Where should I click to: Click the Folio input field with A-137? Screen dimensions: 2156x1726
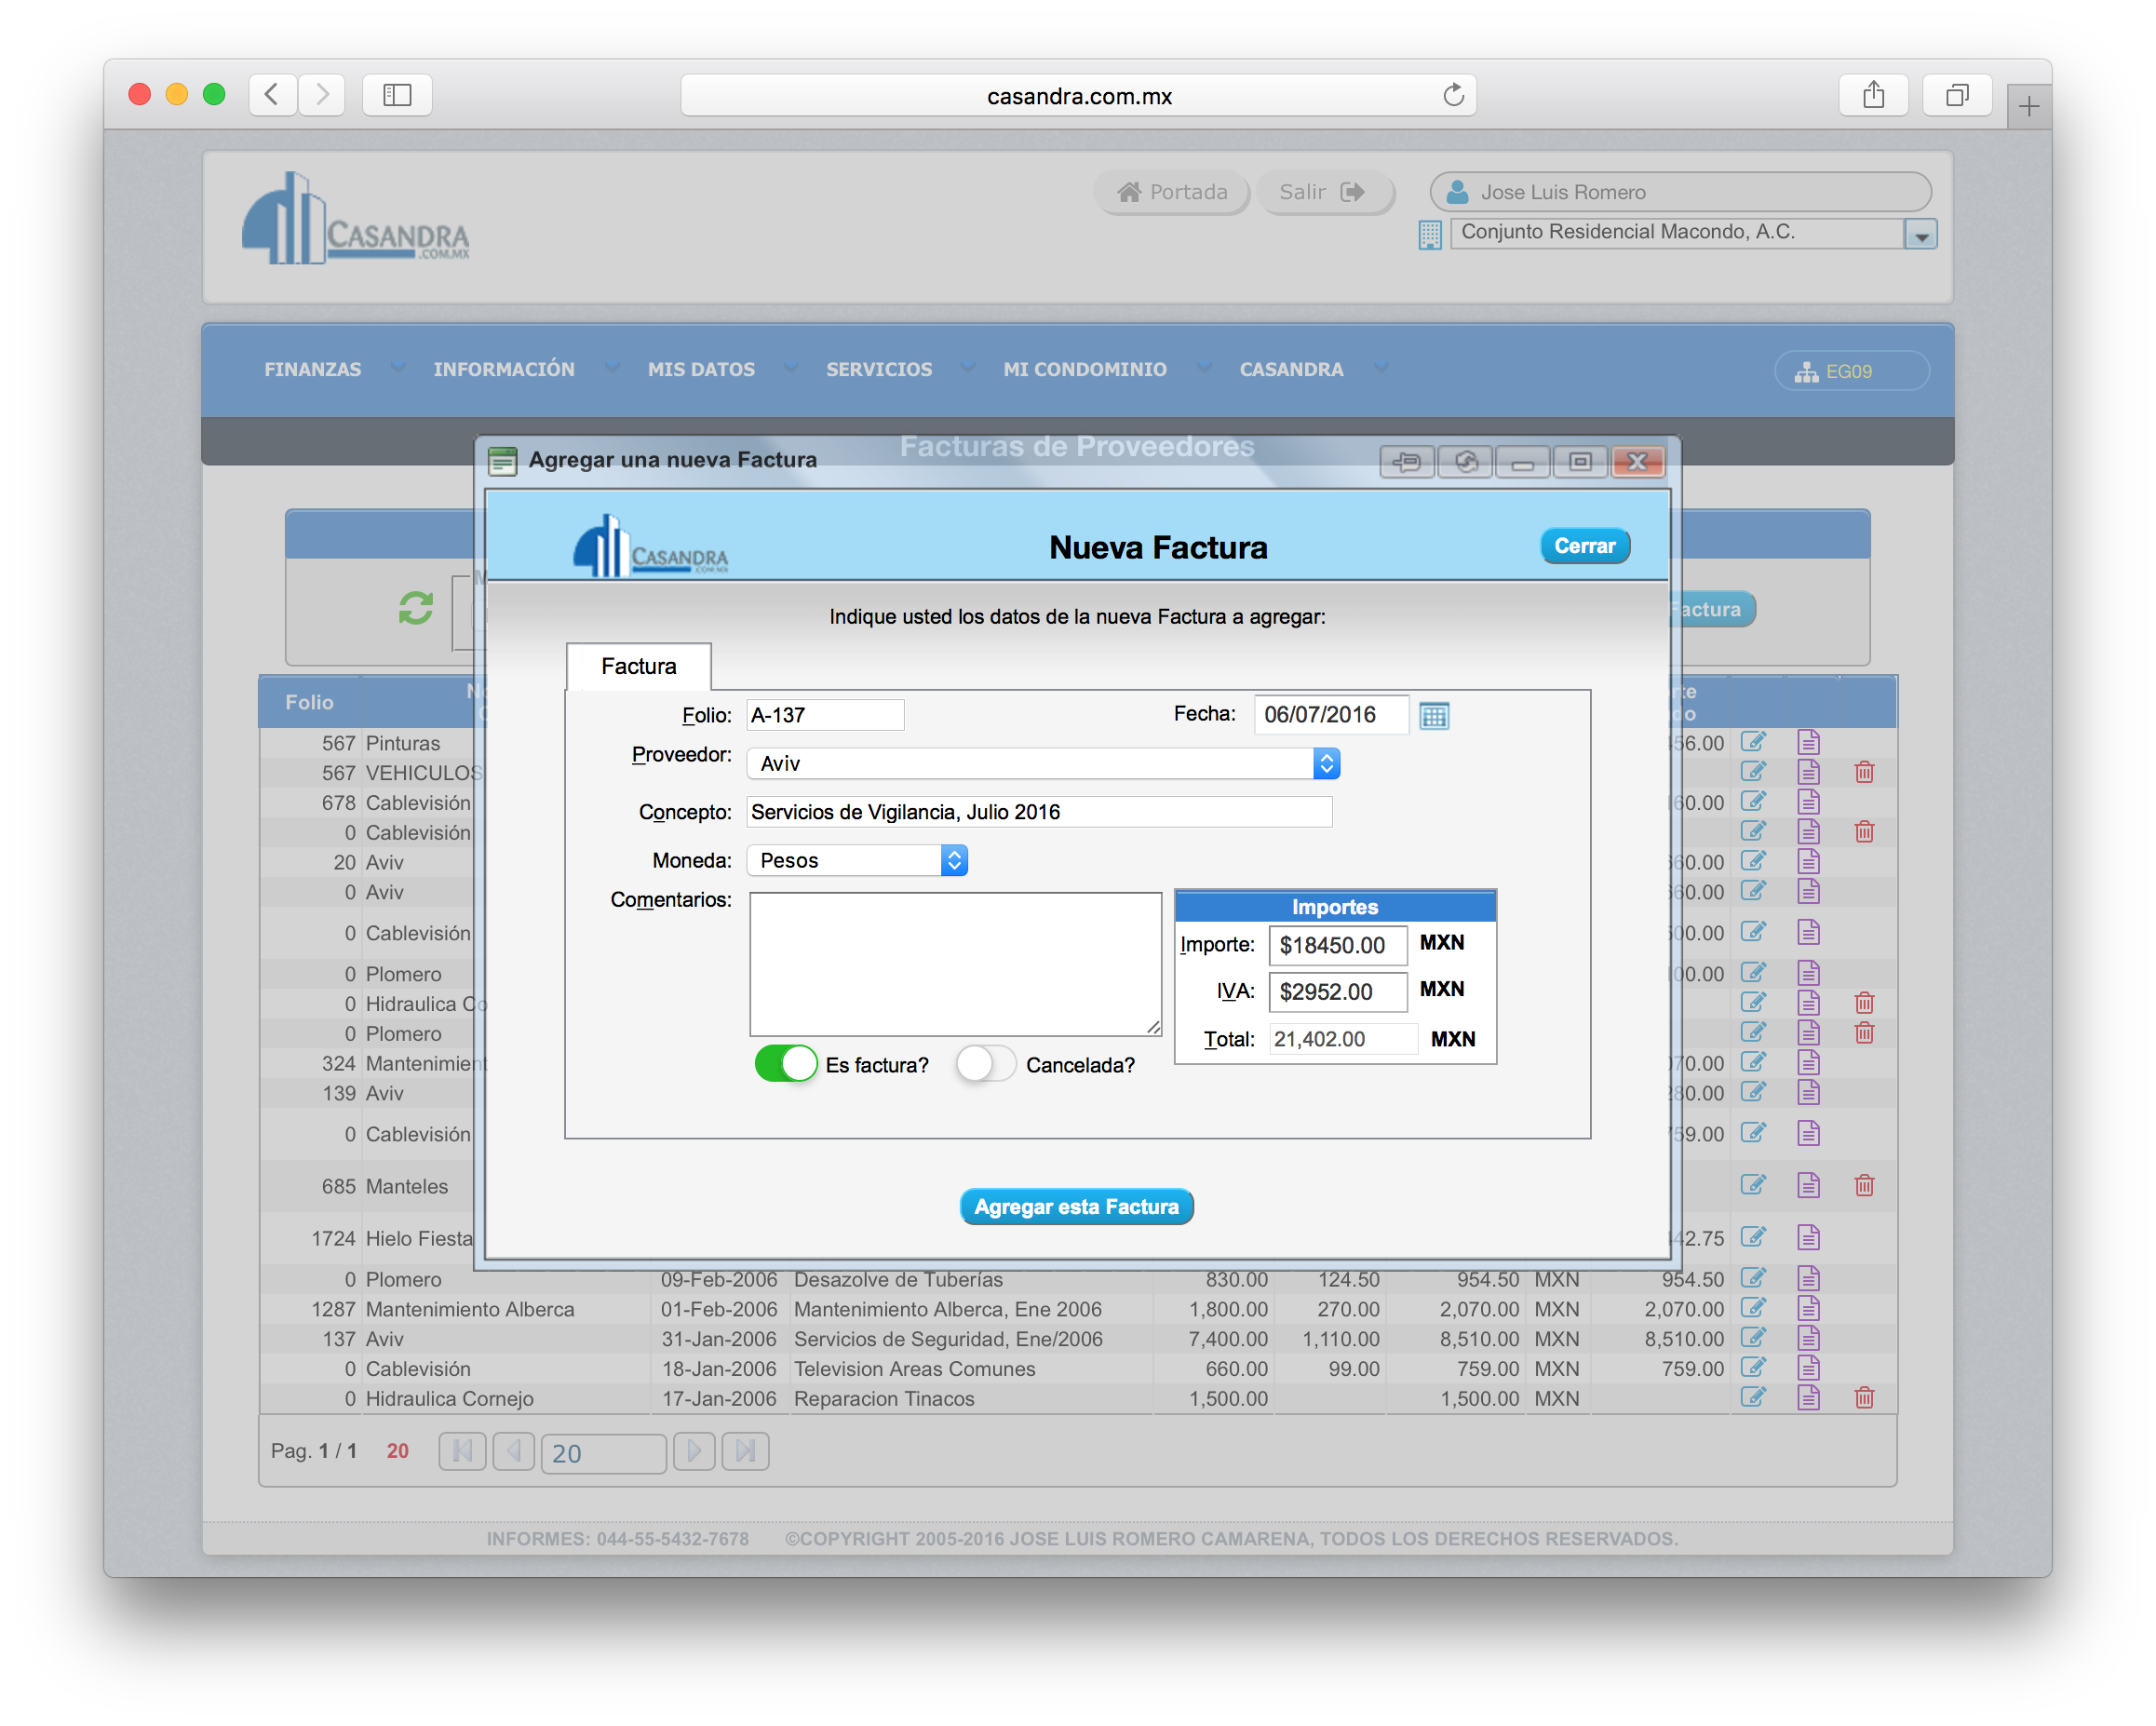click(x=825, y=715)
